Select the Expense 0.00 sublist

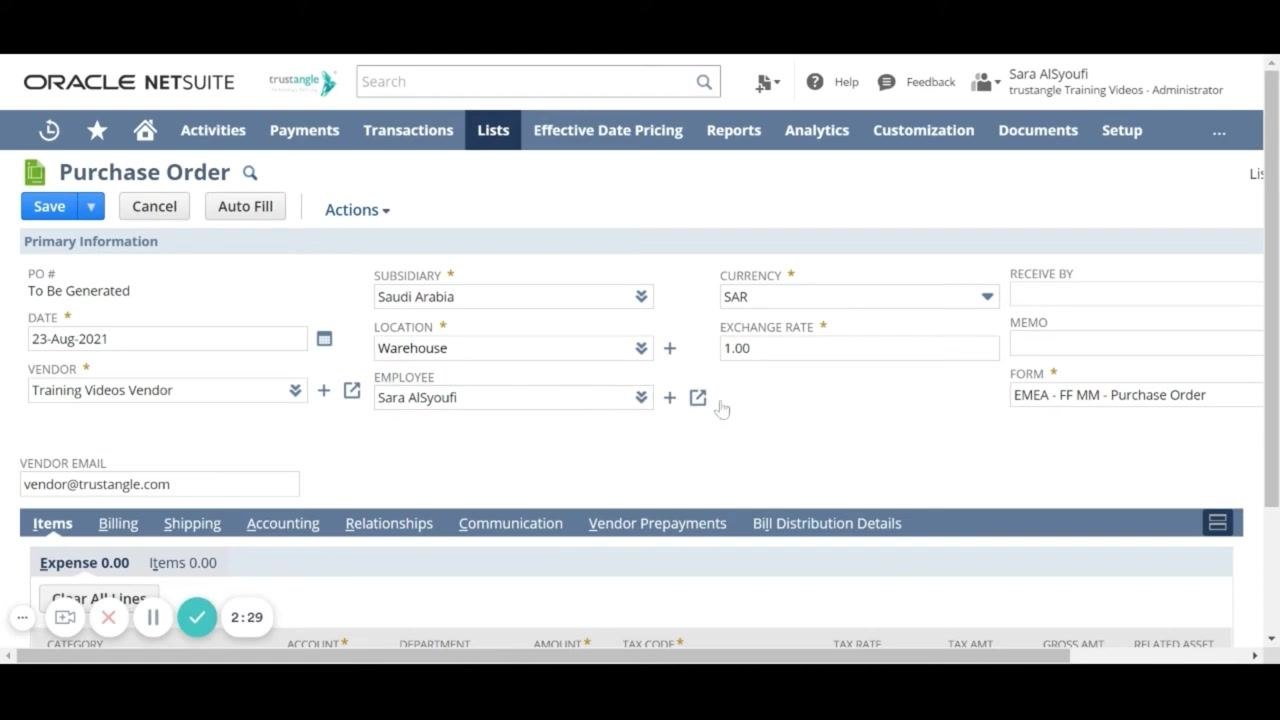click(84, 563)
